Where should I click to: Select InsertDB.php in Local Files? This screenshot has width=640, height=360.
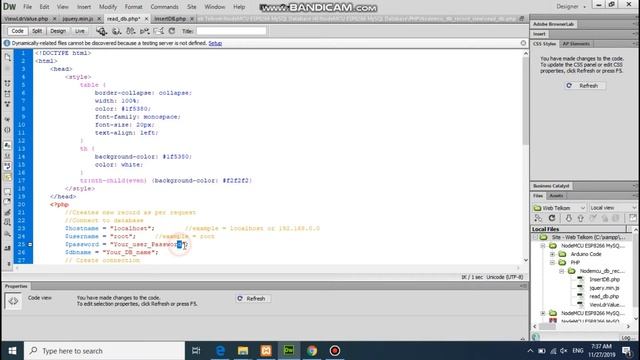[x=604, y=280]
